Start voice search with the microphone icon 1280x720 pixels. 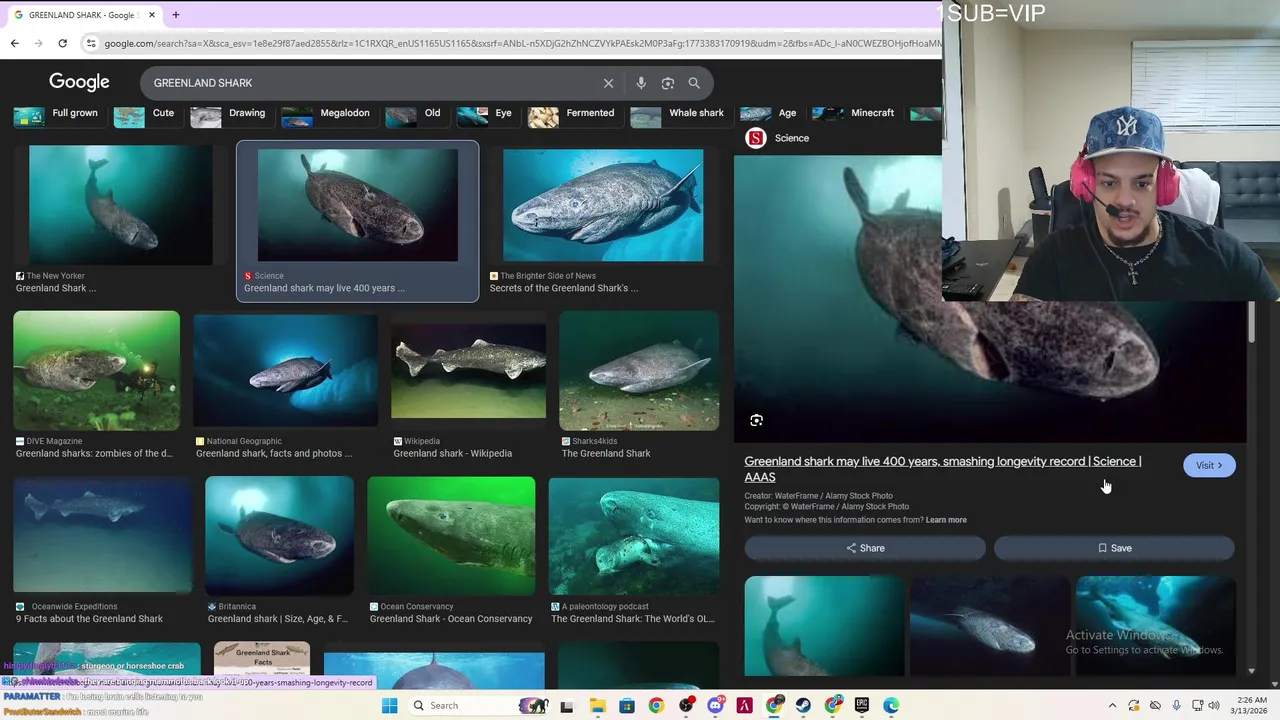tap(641, 83)
